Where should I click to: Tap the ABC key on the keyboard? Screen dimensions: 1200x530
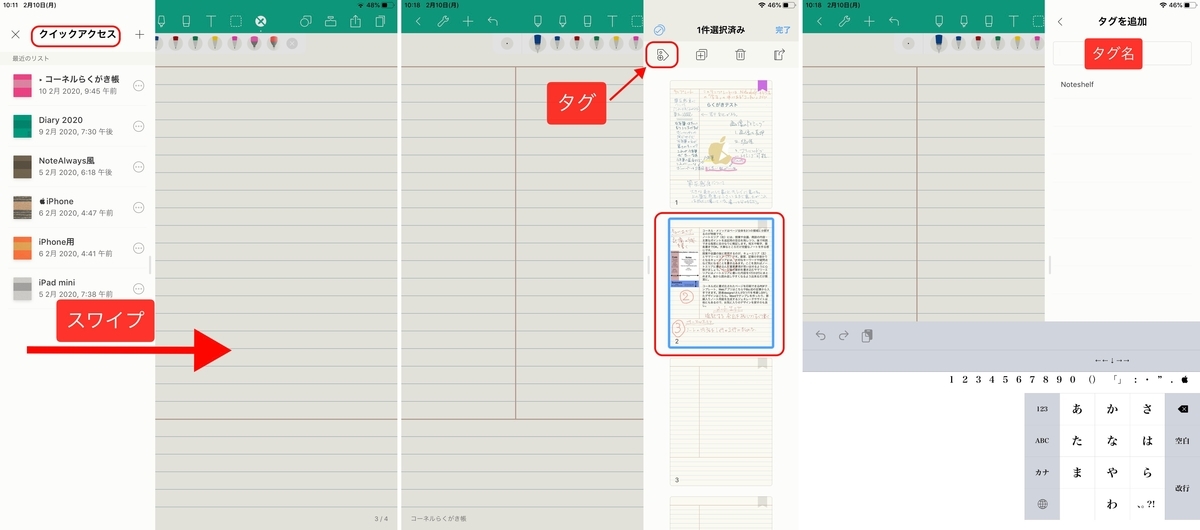[x=1041, y=440]
